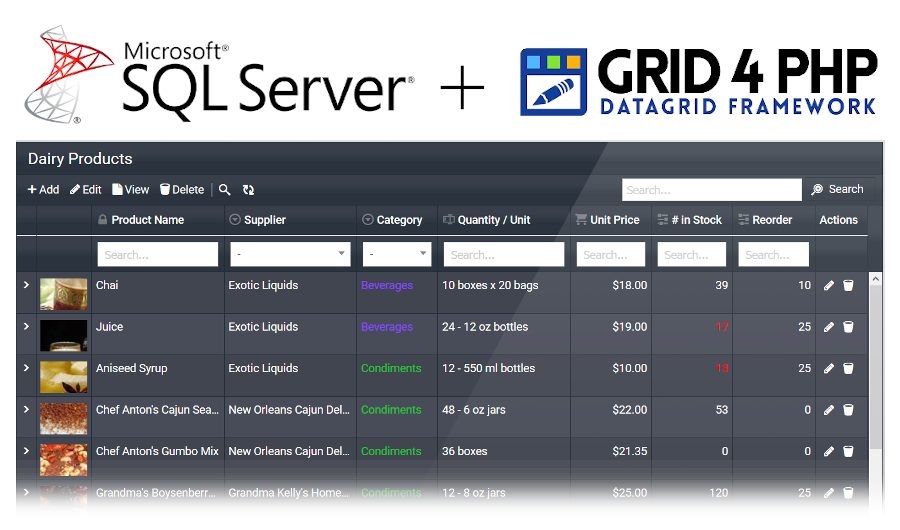The height and width of the screenshot is (530, 900).
Task: Click the Delete toolbar button
Action: 182,190
